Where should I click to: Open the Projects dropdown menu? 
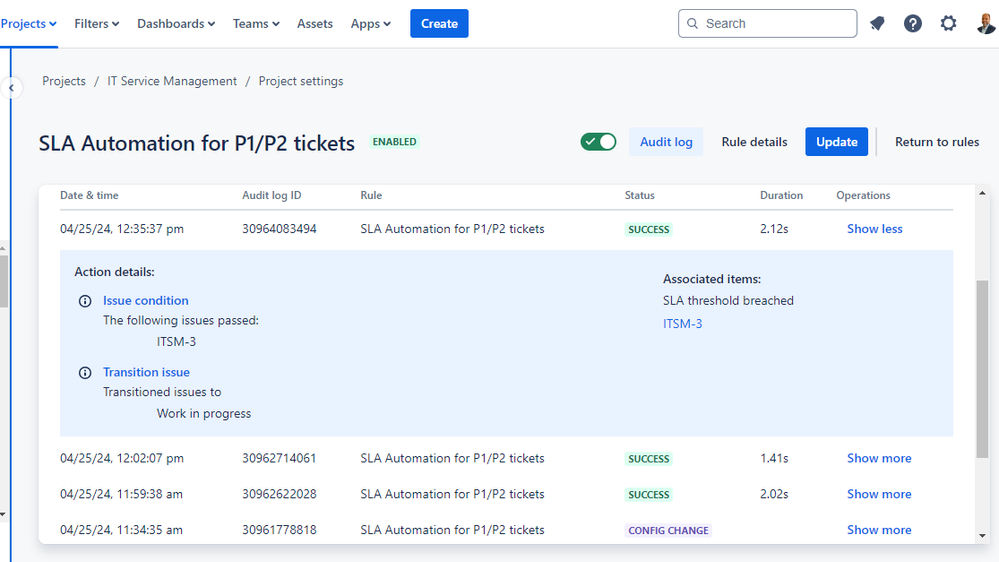[29, 23]
